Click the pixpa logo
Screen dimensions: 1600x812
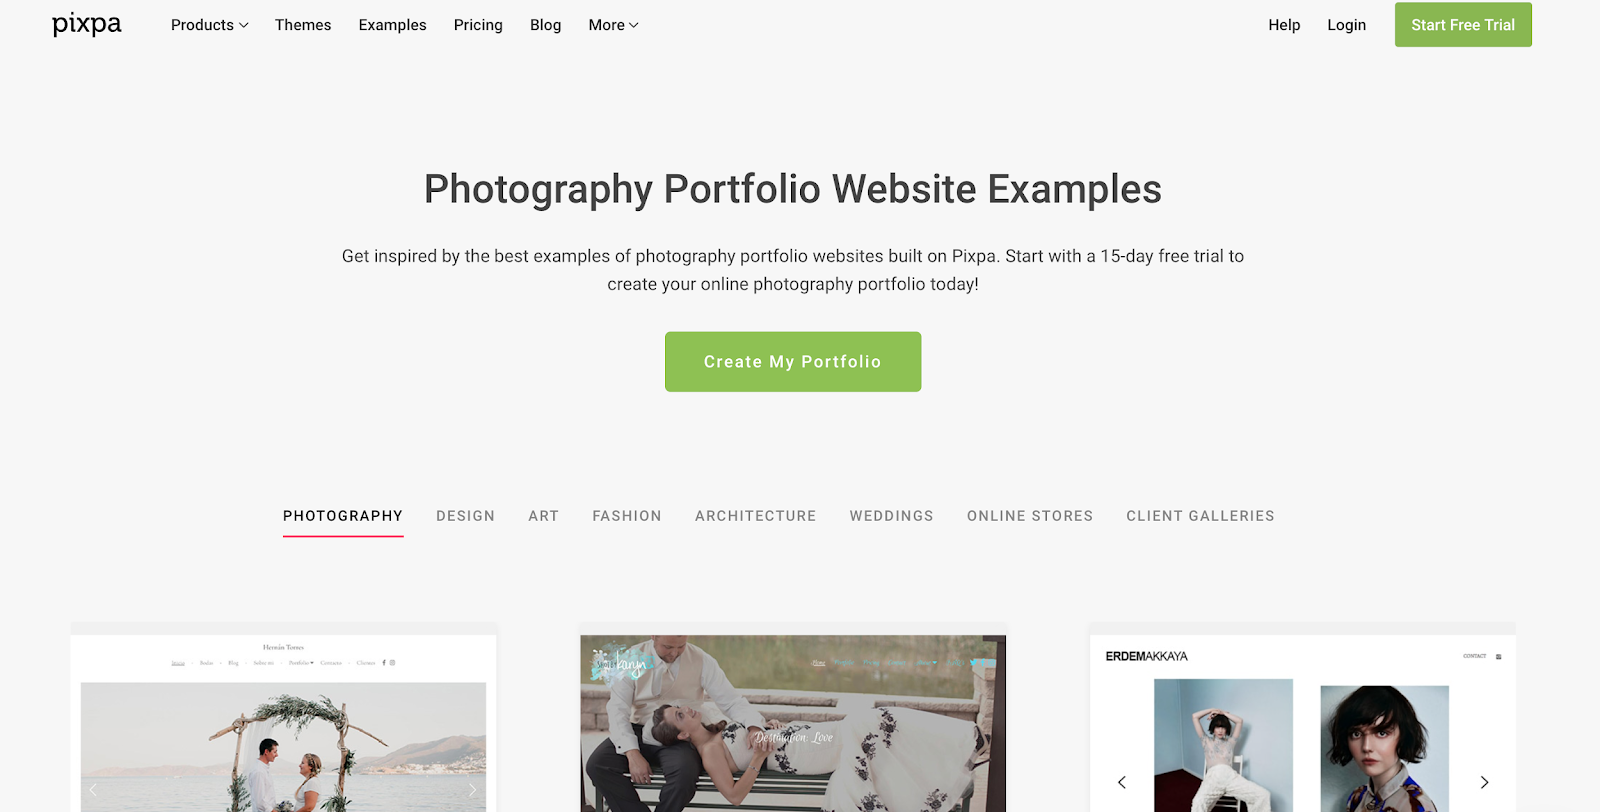(87, 24)
